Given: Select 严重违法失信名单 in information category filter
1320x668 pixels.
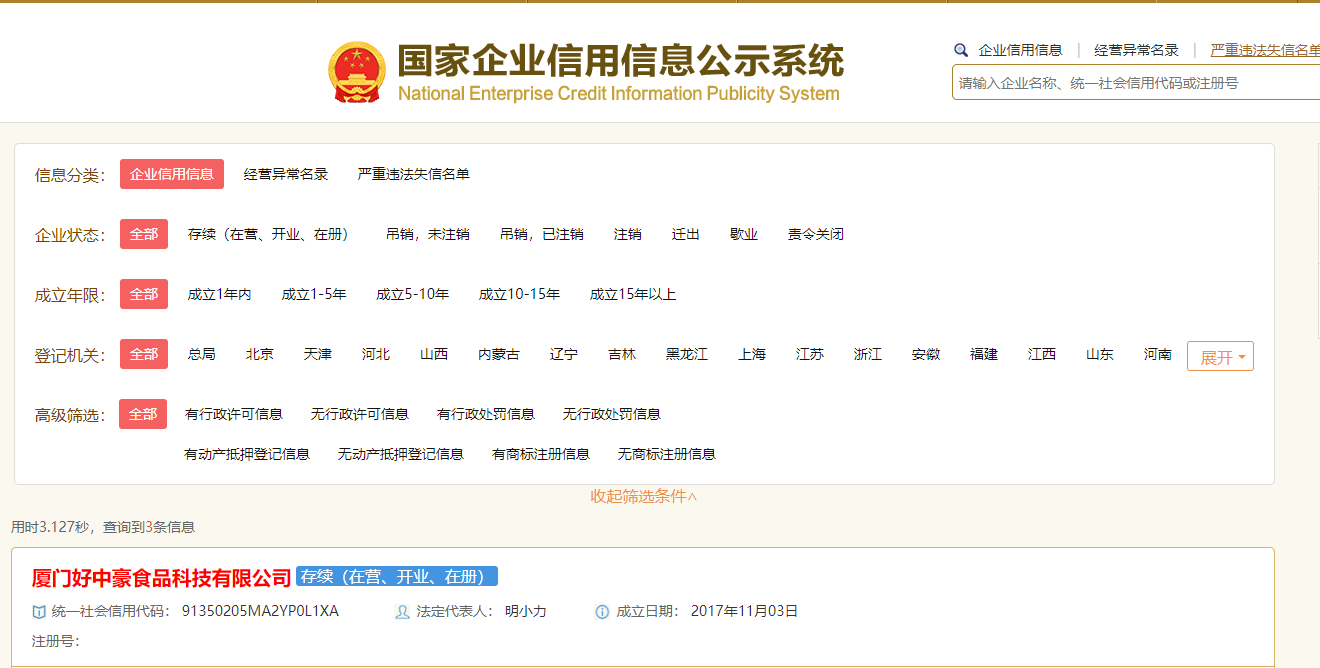Looking at the screenshot, I should [414, 174].
